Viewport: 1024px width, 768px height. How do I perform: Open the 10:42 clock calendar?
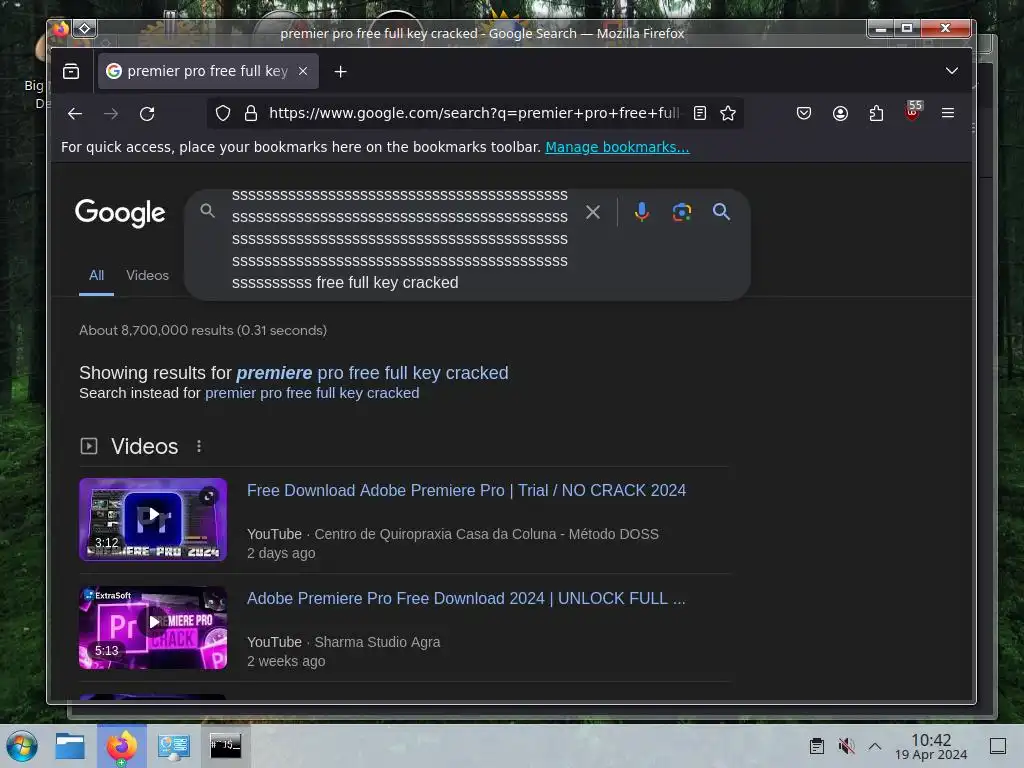coord(931,746)
